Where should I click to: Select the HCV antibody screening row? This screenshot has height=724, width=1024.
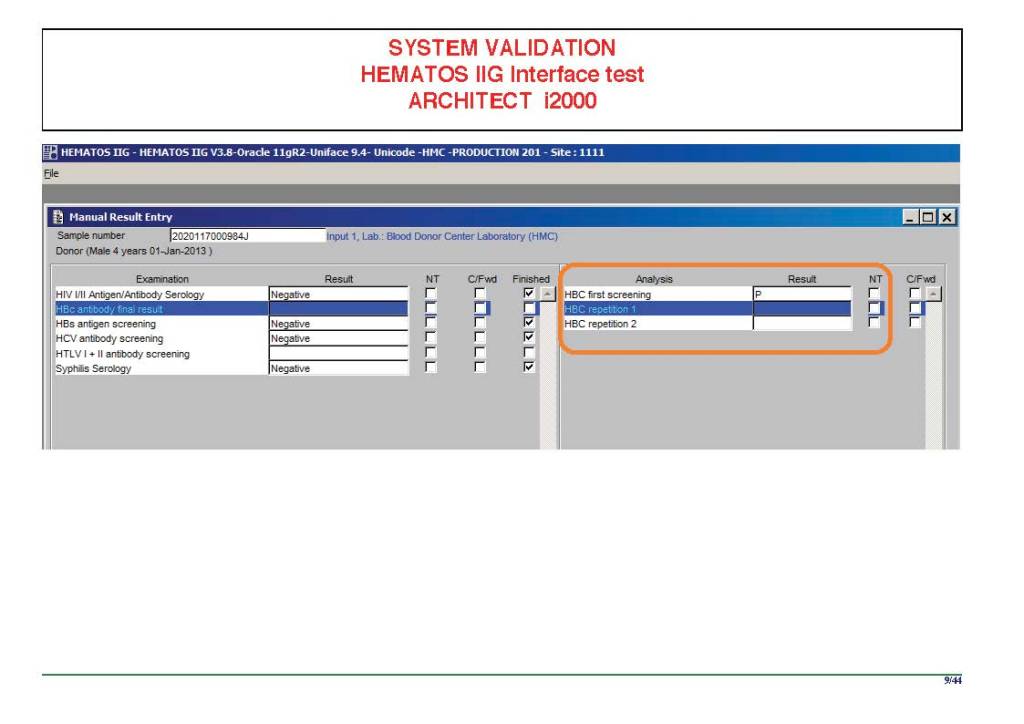(160, 339)
